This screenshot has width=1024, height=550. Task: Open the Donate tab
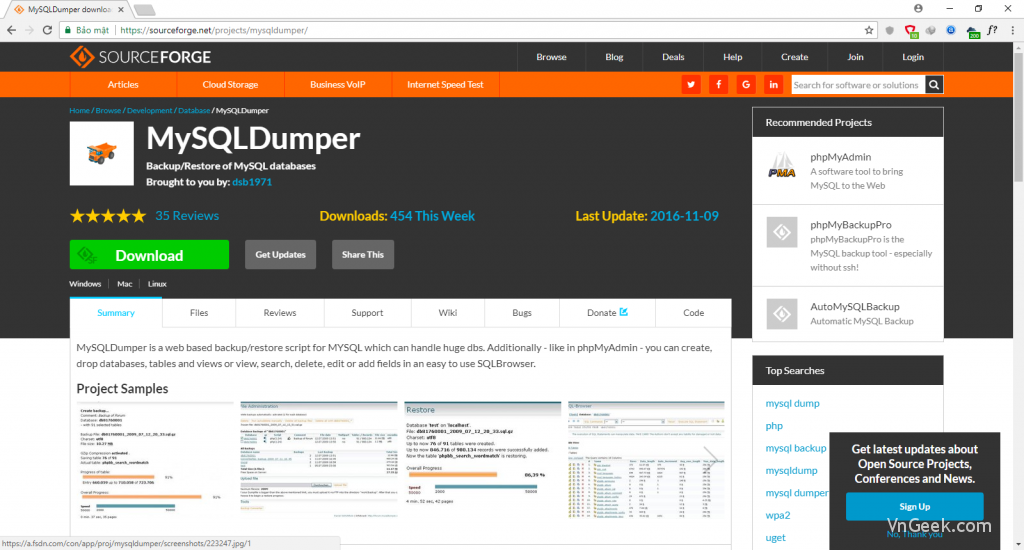point(607,313)
